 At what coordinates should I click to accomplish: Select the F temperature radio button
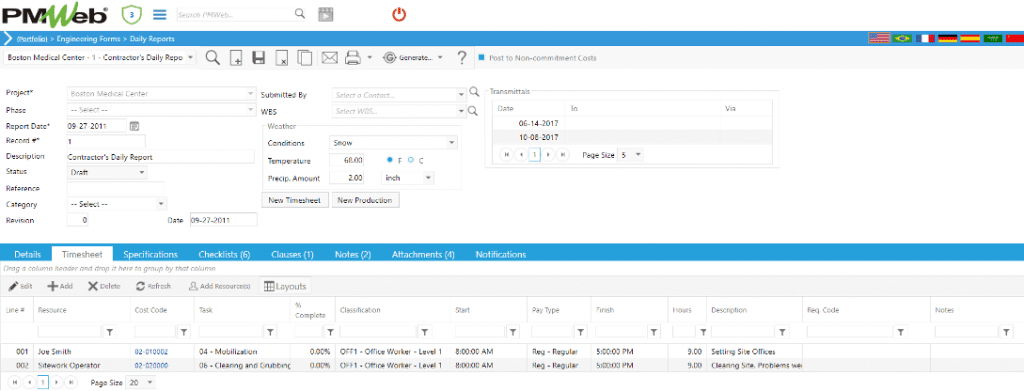click(x=390, y=159)
